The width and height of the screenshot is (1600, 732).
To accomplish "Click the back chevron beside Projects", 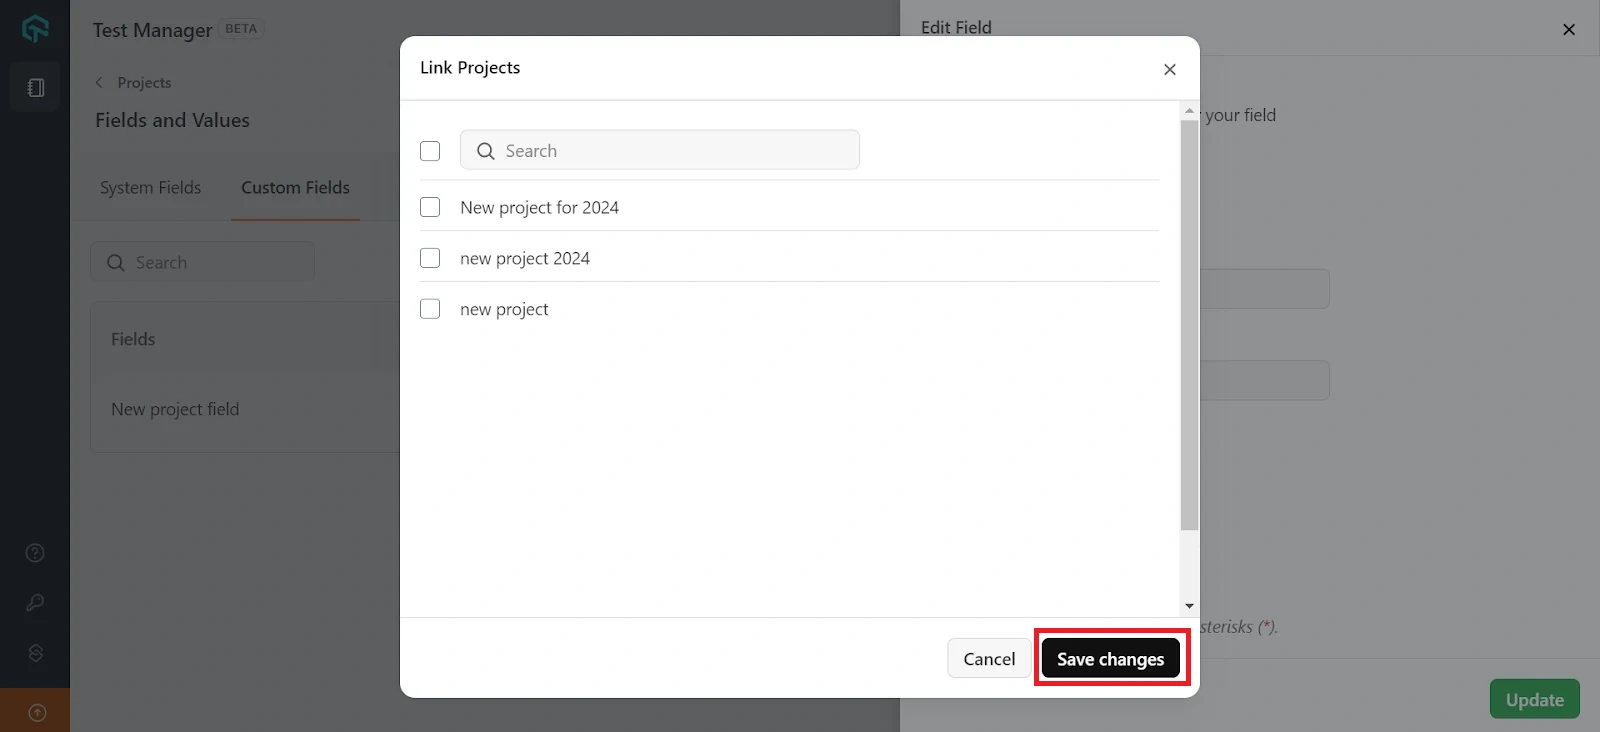I will [x=99, y=82].
